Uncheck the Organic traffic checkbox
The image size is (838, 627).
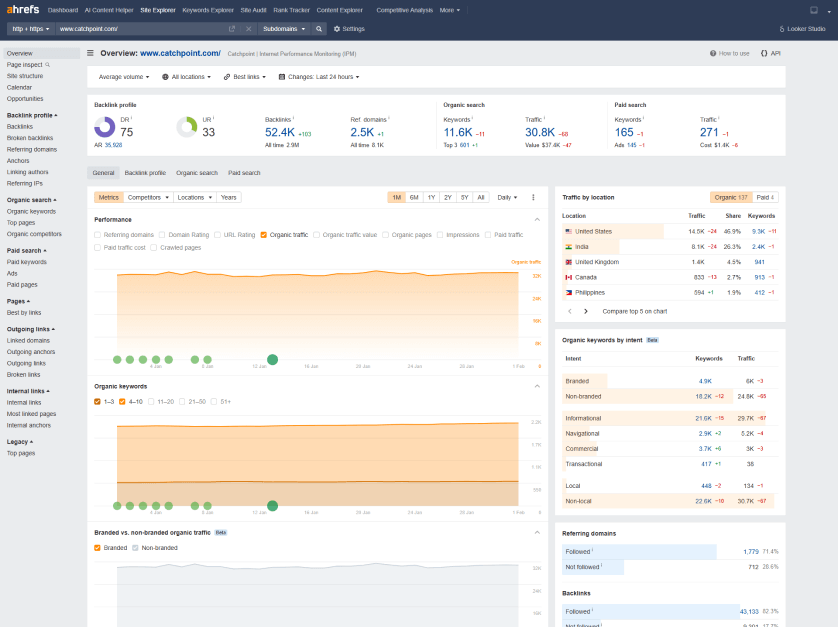pos(263,235)
